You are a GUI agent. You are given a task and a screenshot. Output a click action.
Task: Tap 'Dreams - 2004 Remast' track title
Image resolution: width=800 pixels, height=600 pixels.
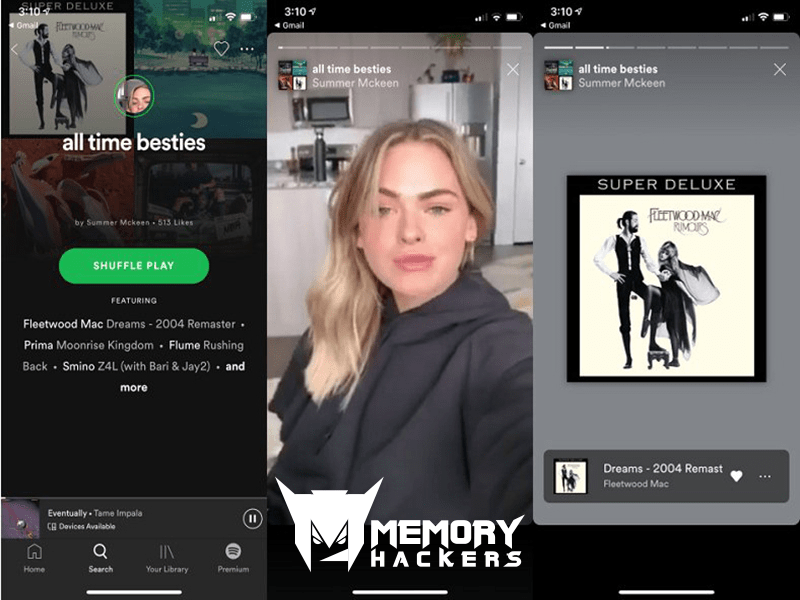663,468
